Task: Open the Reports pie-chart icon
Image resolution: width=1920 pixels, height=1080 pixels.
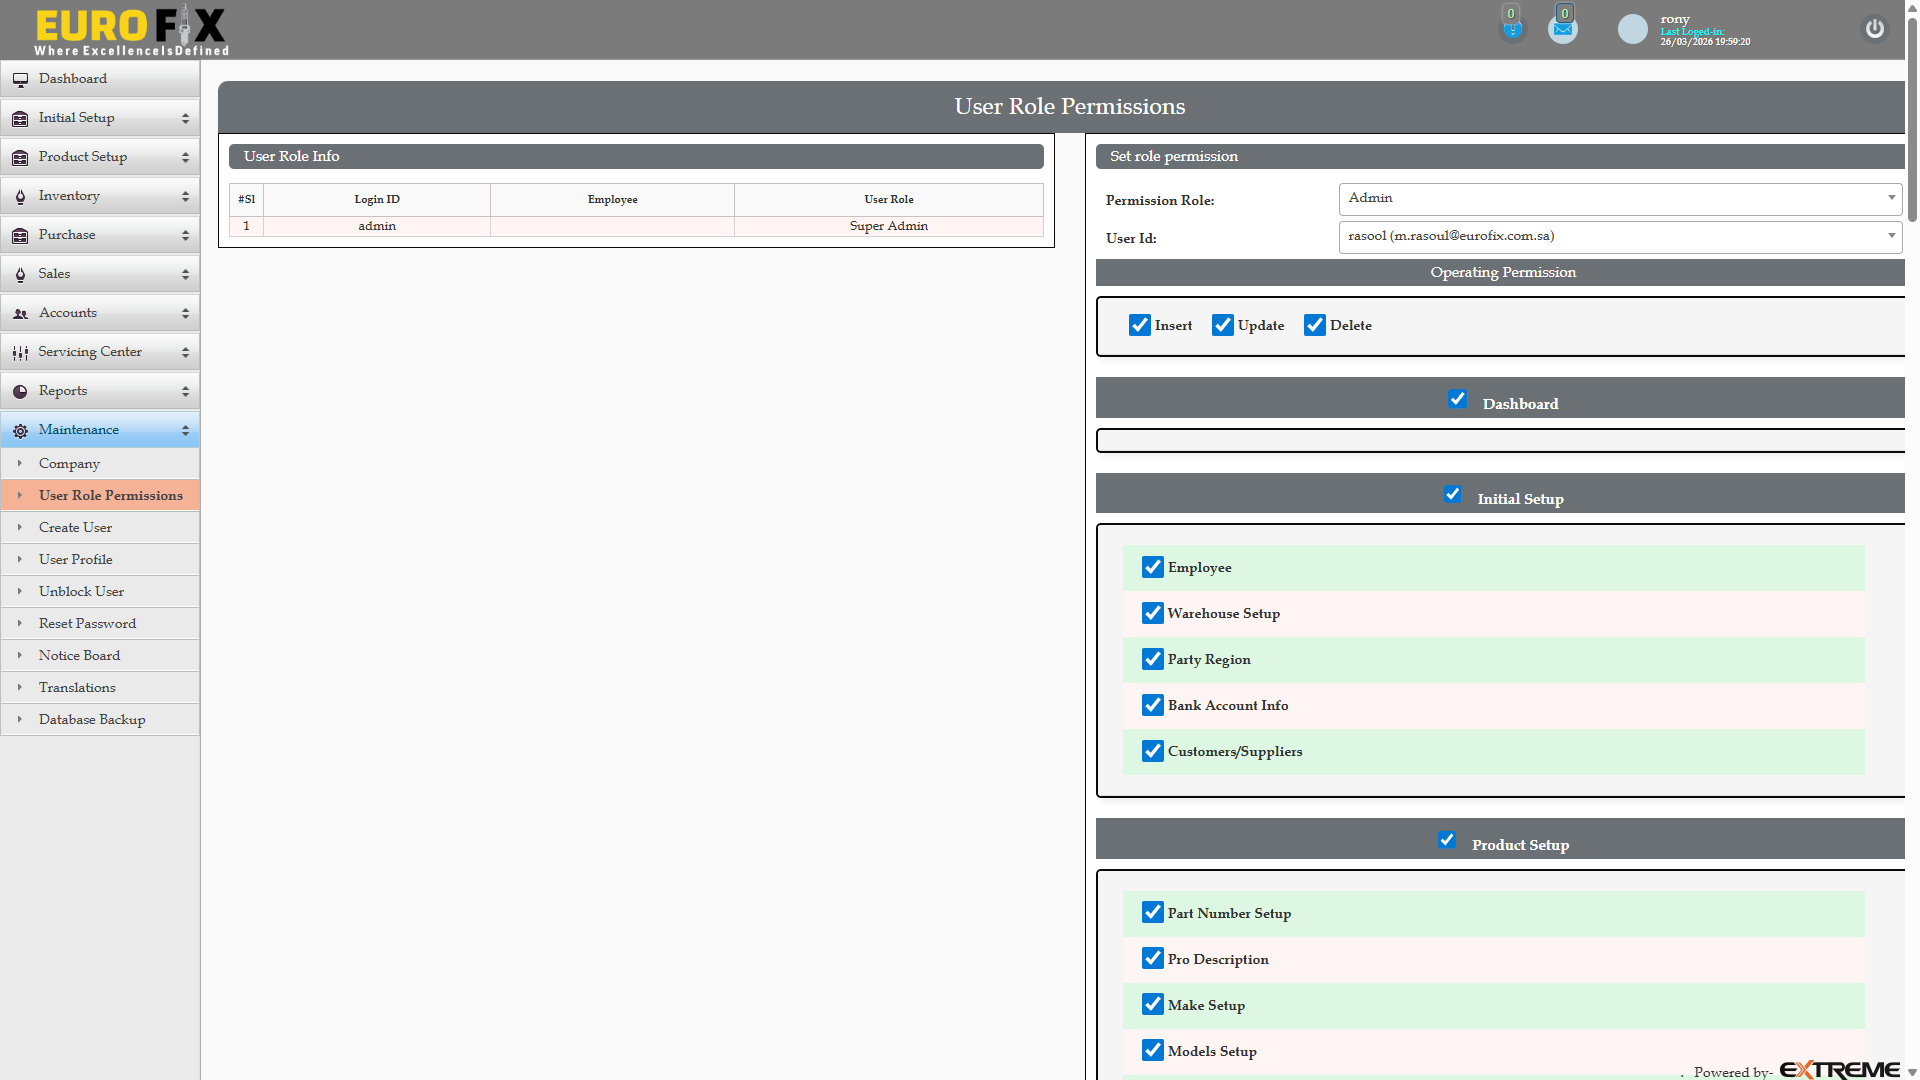Action: click(20, 391)
